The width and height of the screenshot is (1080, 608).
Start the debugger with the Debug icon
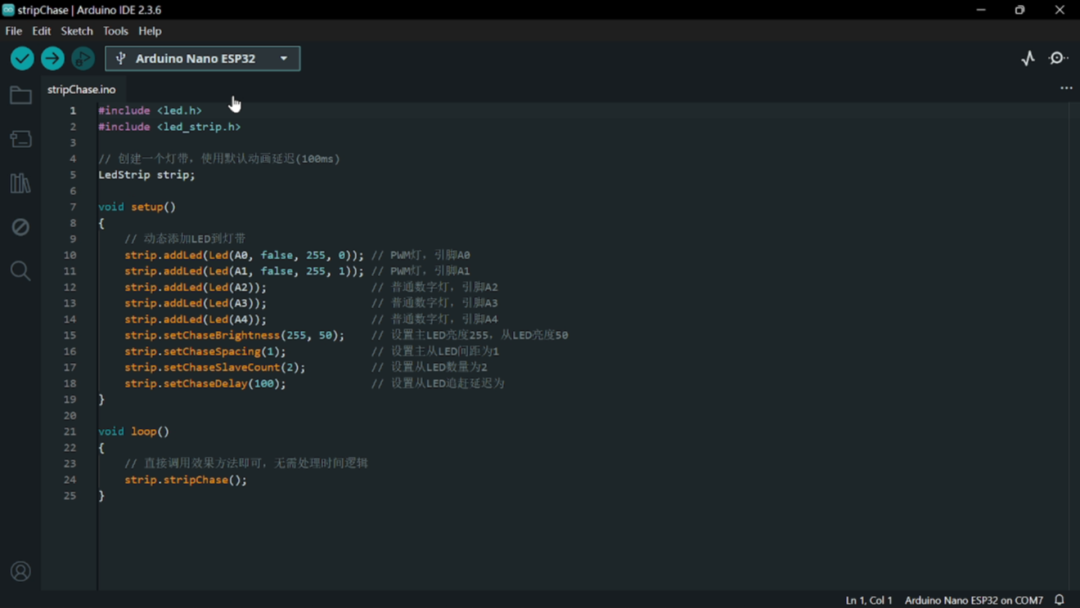(83, 59)
